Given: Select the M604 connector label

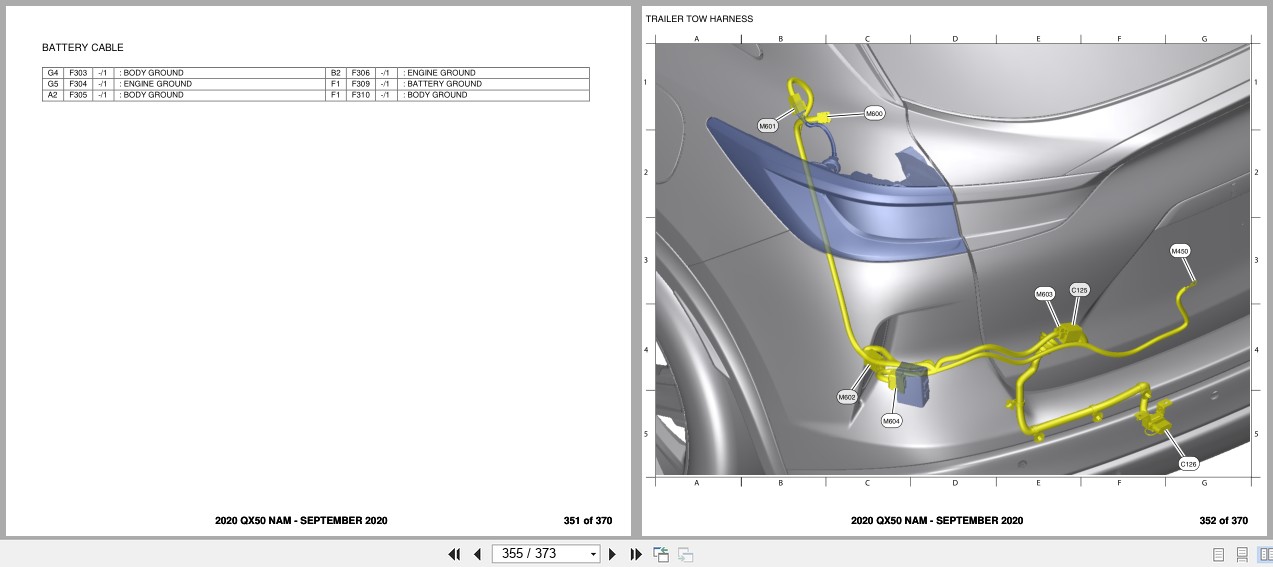Looking at the screenshot, I should coord(891,421).
